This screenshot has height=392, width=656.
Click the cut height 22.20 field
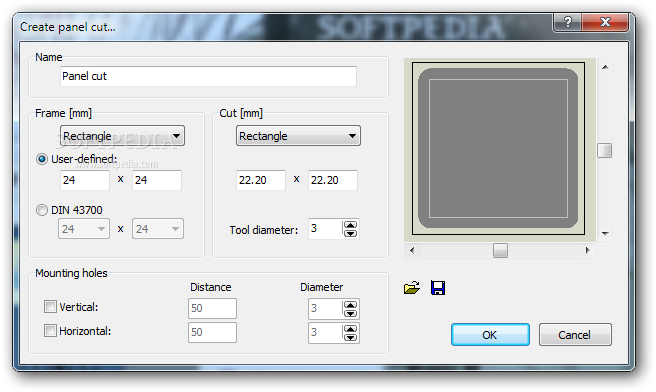click(x=333, y=180)
